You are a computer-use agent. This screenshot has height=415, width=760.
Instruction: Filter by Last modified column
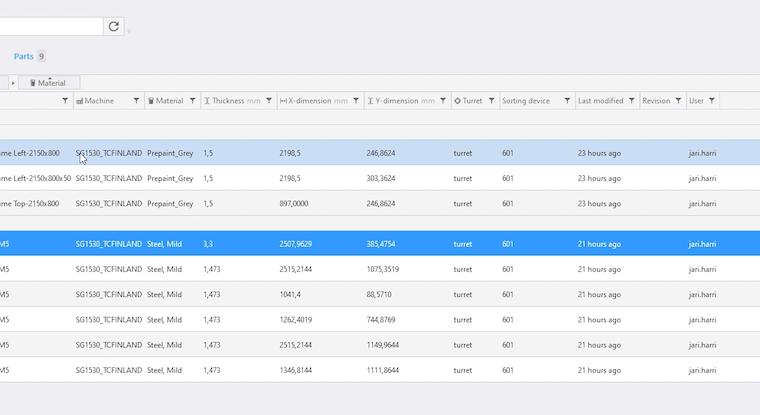point(632,101)
